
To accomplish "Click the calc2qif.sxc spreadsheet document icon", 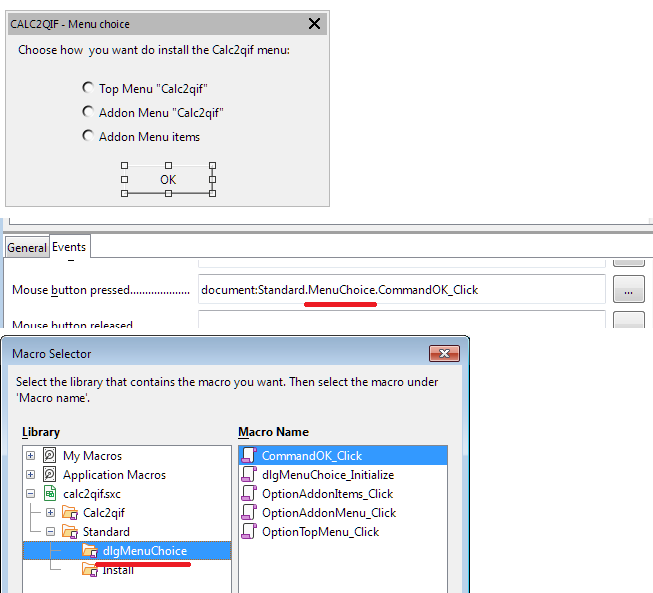I will pyautogui.click(x=50, y=493).
